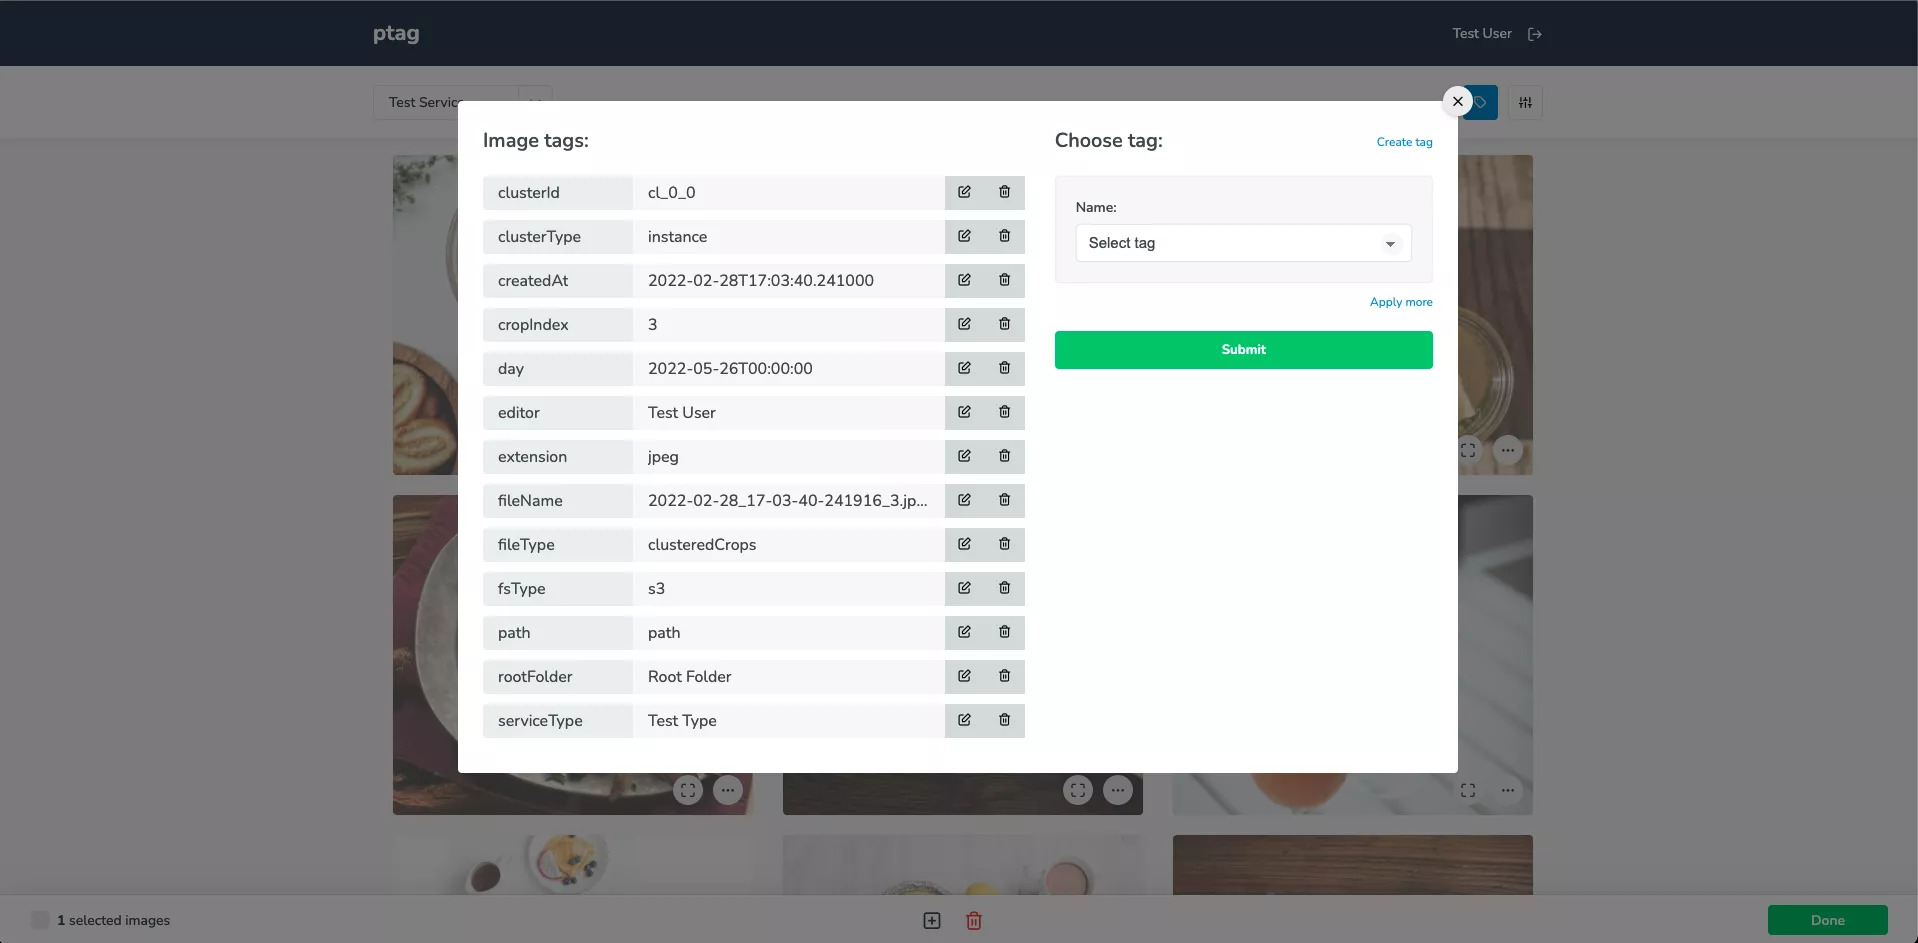Close the image tags dialog
This screenshot has height=943, width=1918.
click(x=1457, y=101)
